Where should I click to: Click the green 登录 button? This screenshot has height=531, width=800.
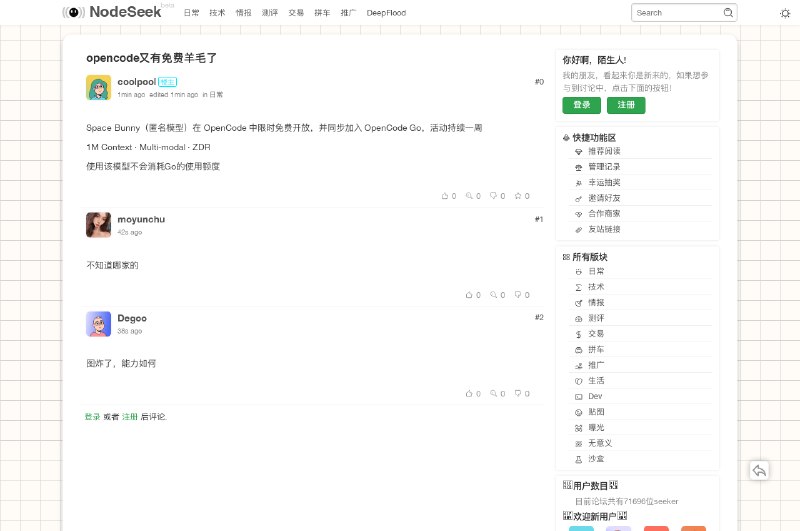click(582, 105)
